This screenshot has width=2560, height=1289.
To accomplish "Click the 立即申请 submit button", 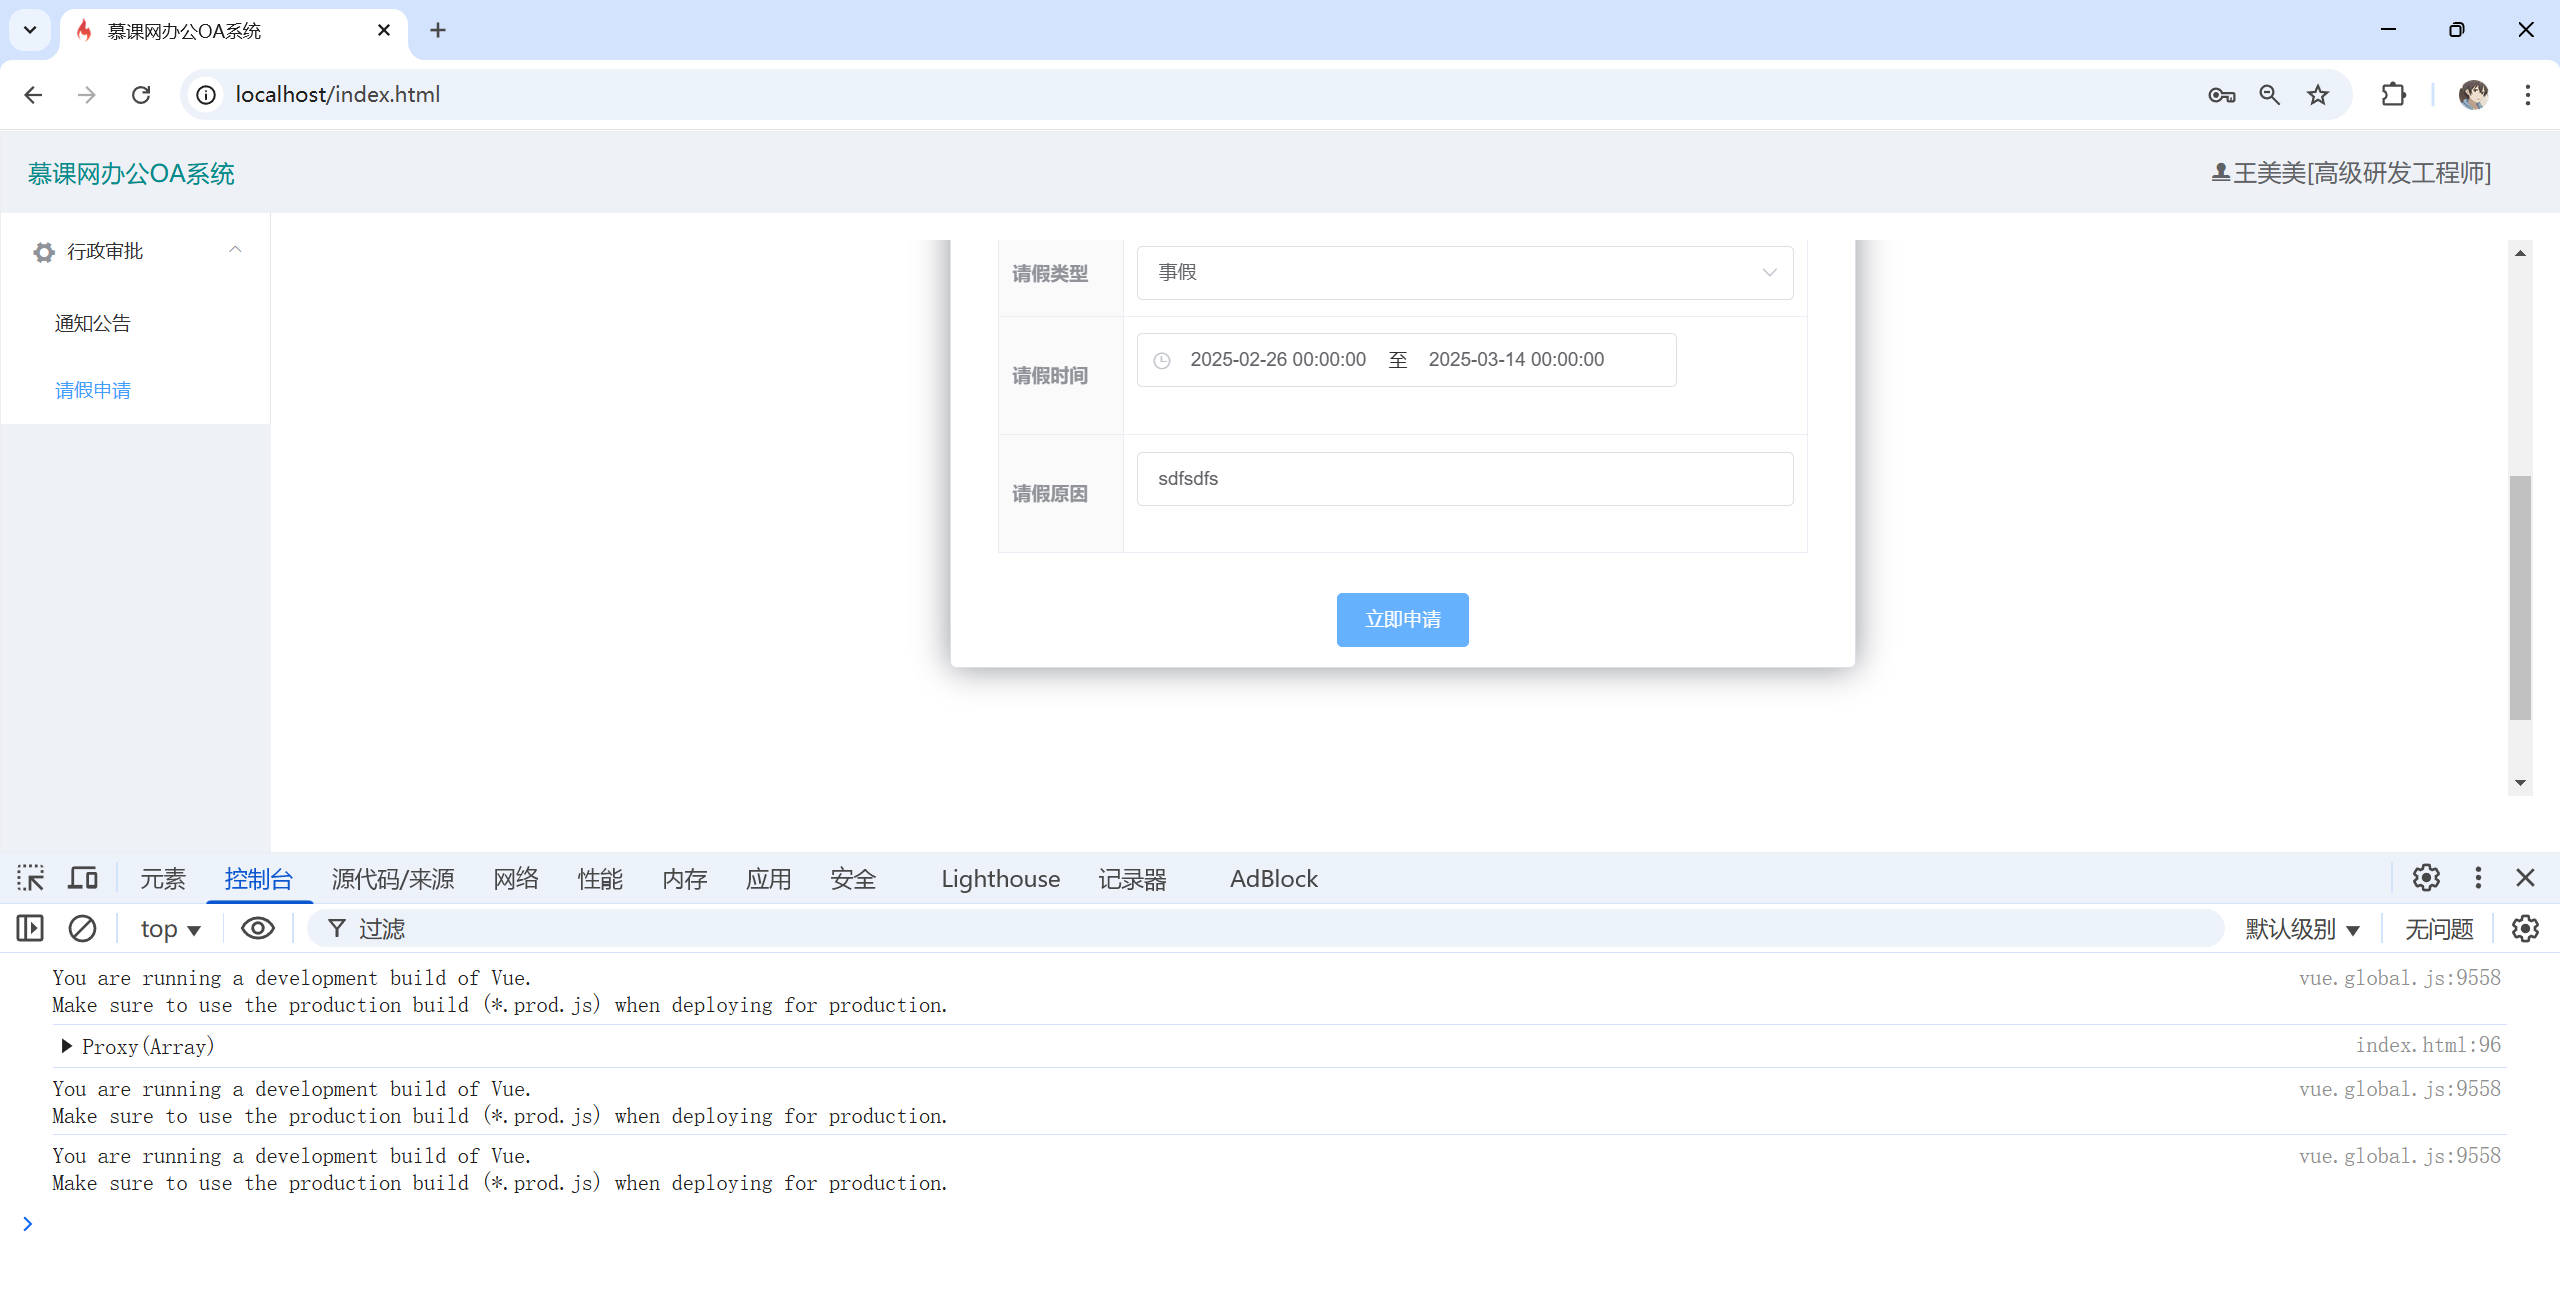I will [x=1402, y=619].
